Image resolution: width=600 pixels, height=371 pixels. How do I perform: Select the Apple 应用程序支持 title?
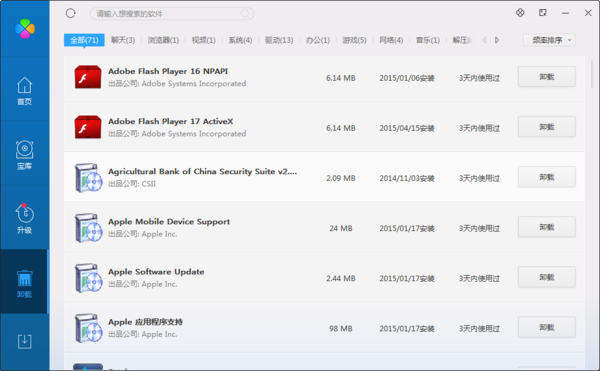coord(145,322)
